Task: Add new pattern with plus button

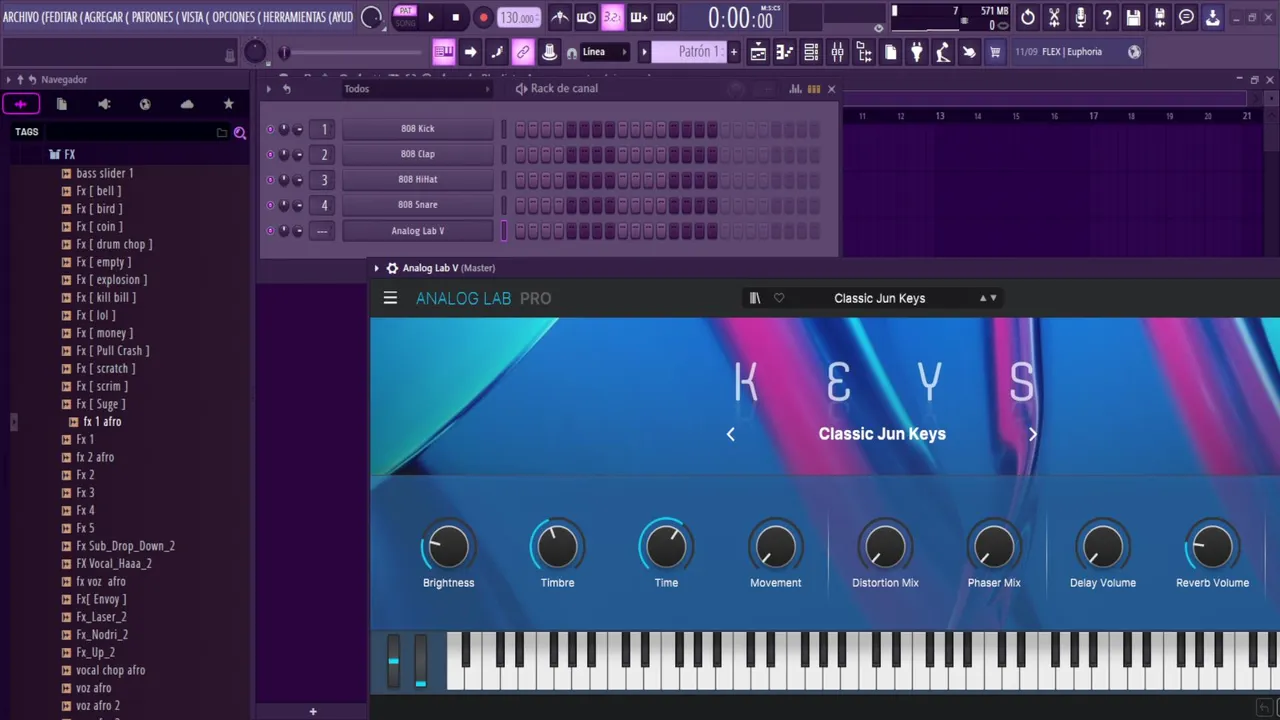Action: pos(734,52)
